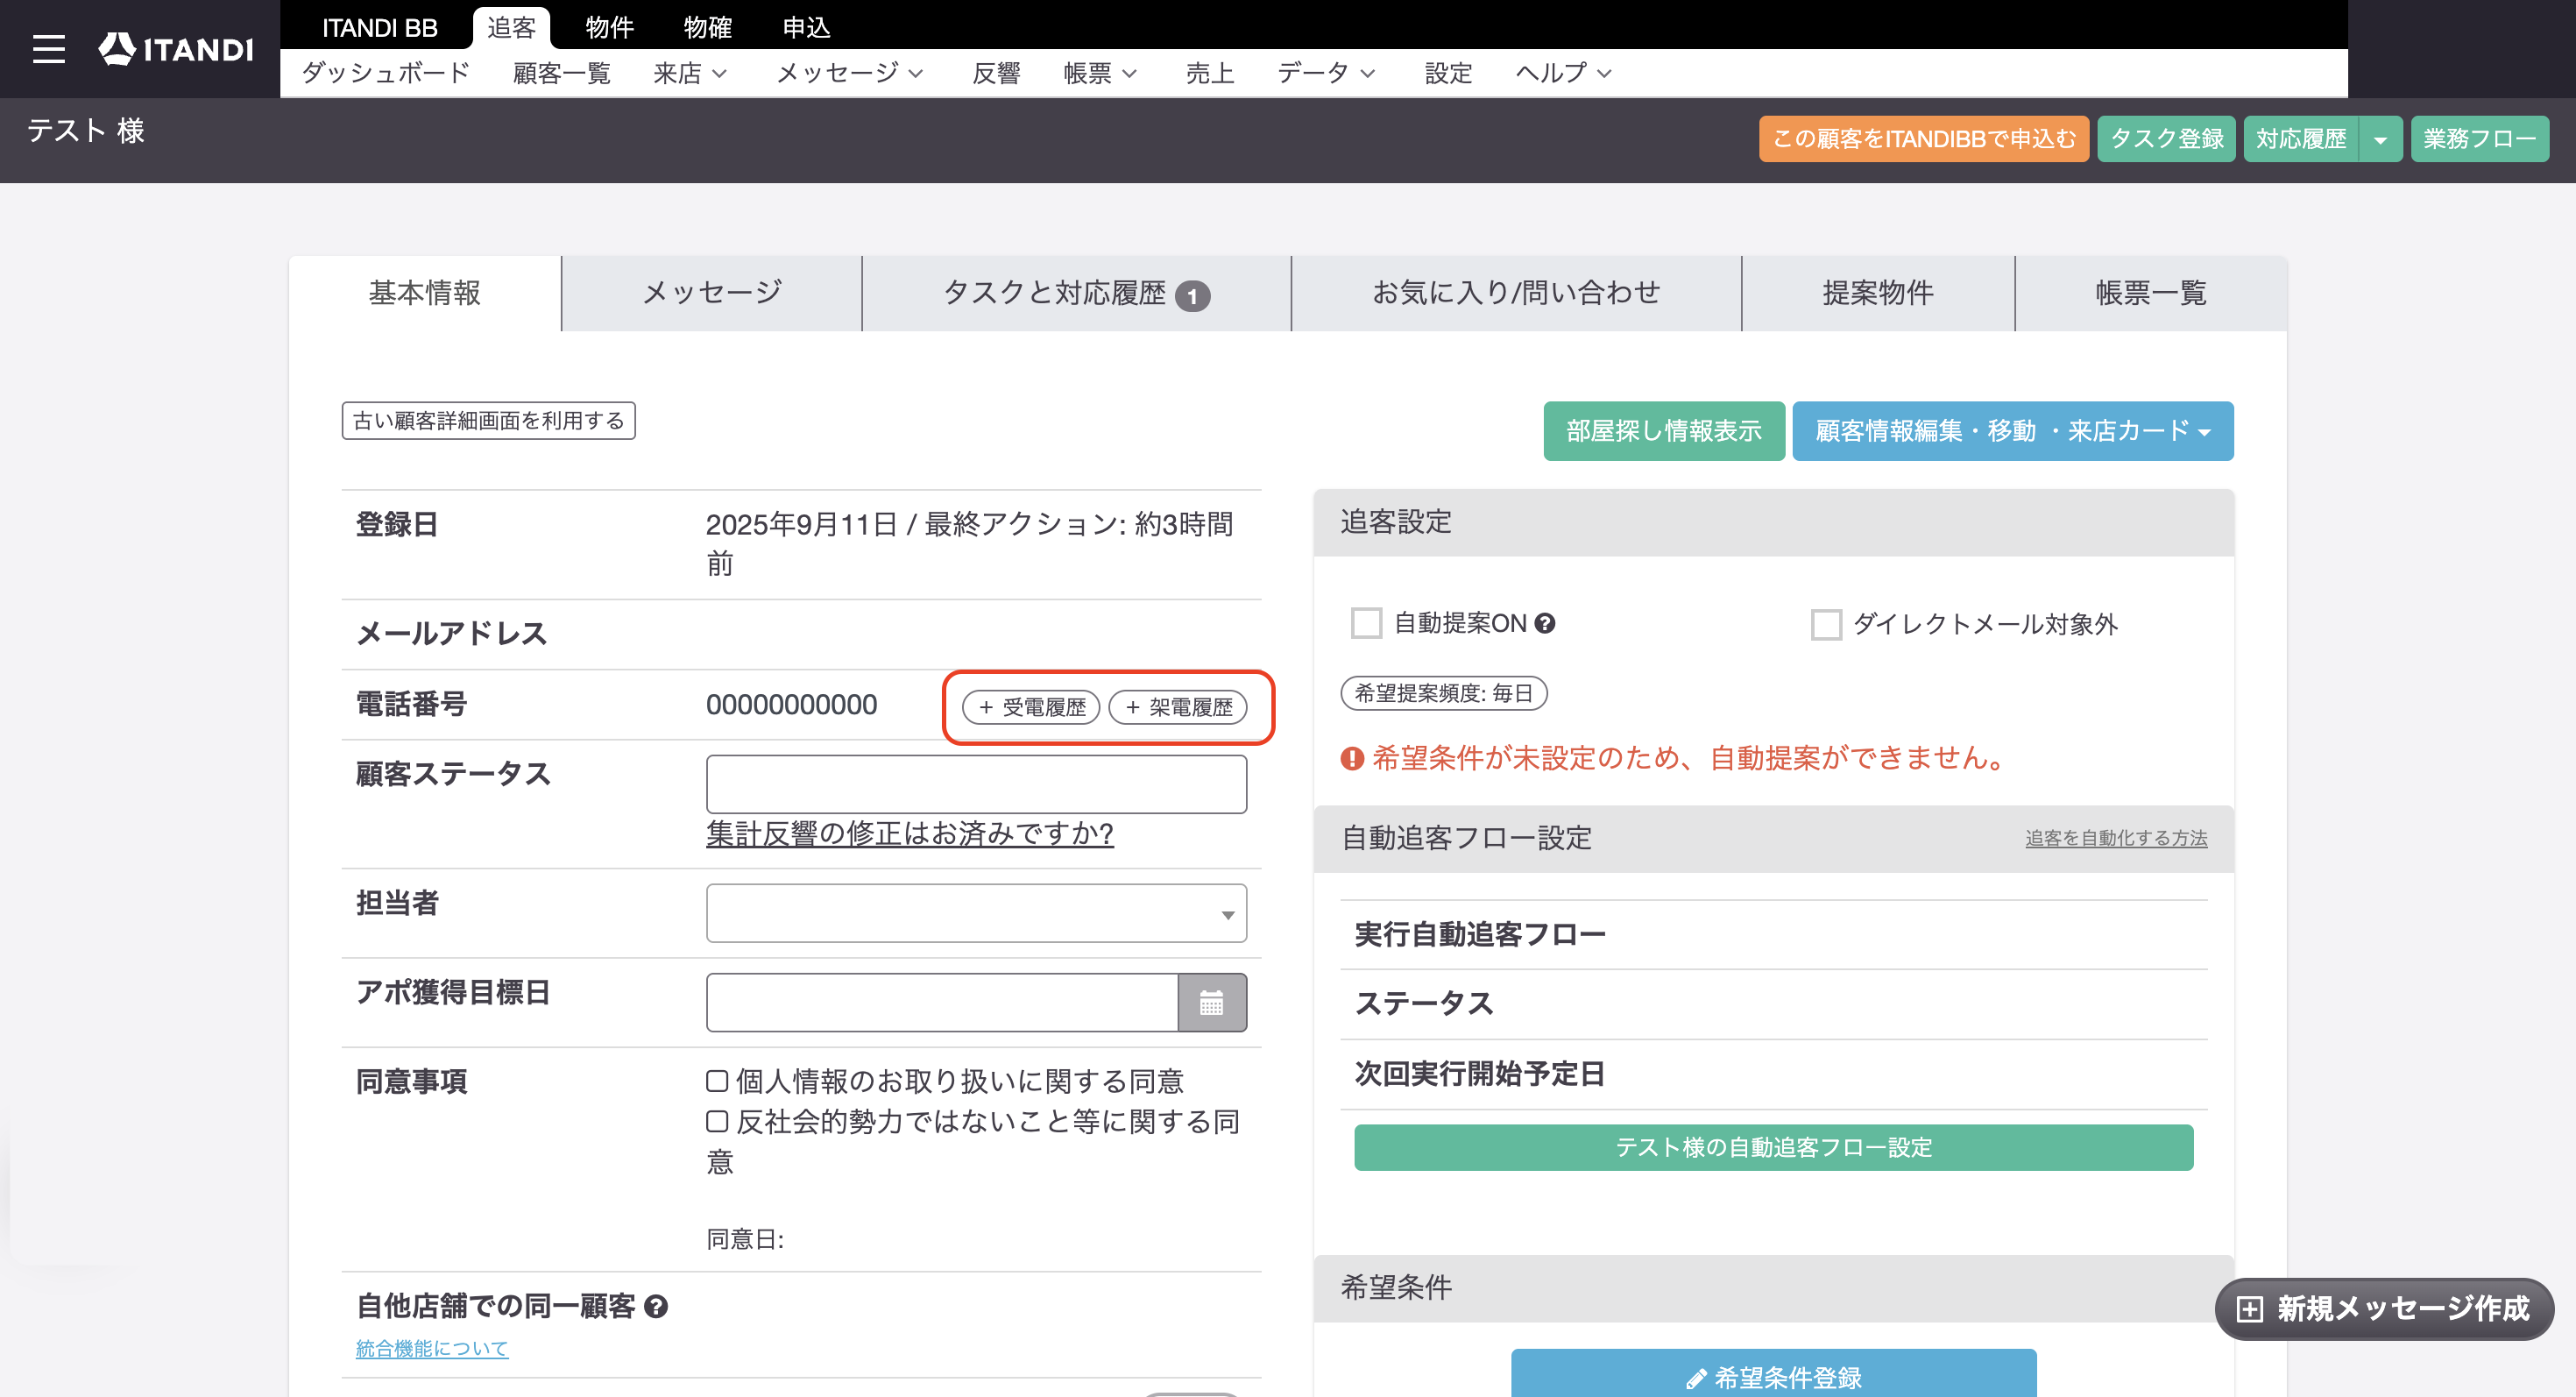This screenshot has height=1397, width=2576.
Task: Expand the 来店 menu
Action: (690, 73)
